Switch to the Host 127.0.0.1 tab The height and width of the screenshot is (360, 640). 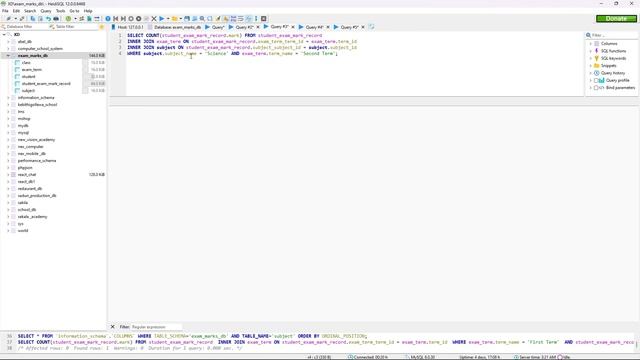click(127, 27)
